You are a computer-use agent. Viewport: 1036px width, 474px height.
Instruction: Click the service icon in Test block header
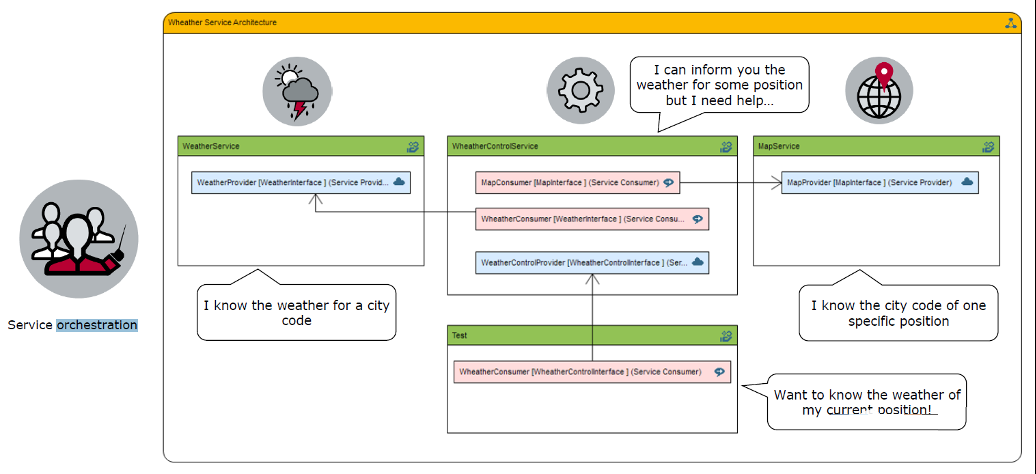[726, 336]
